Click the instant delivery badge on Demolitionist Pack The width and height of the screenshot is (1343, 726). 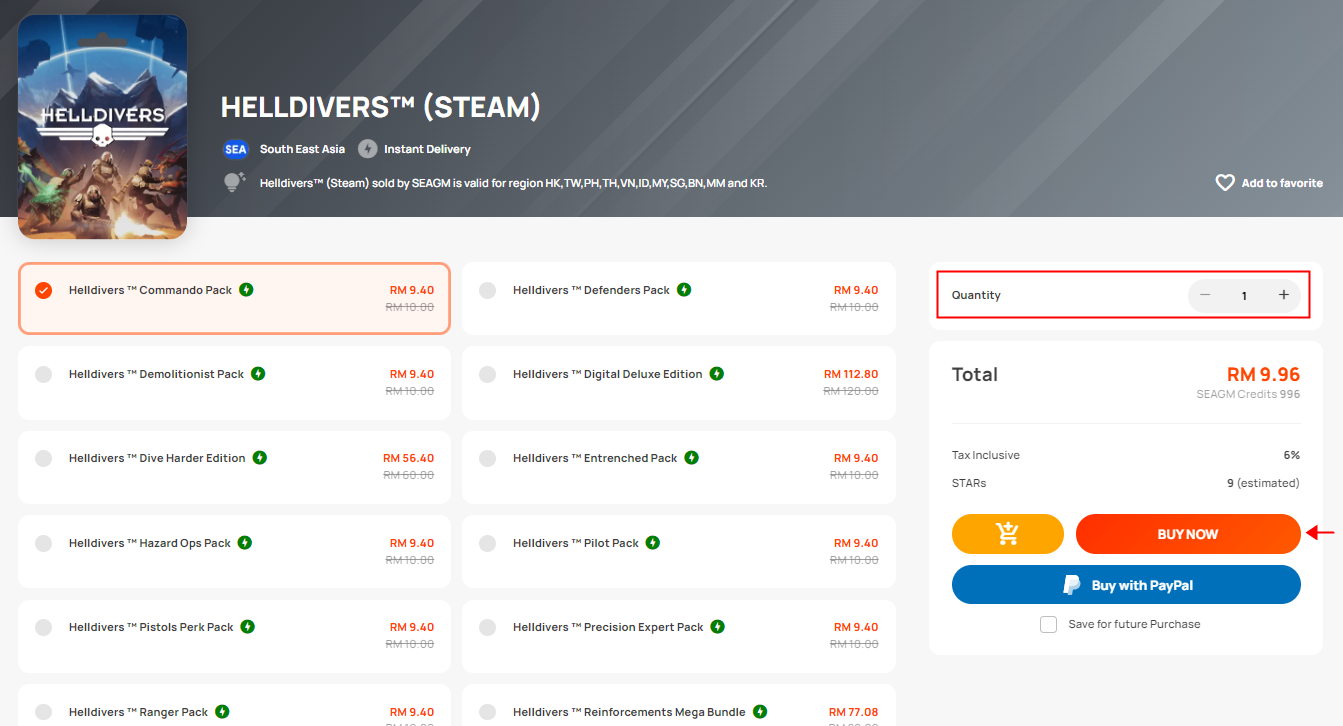(x=258, y=374)
